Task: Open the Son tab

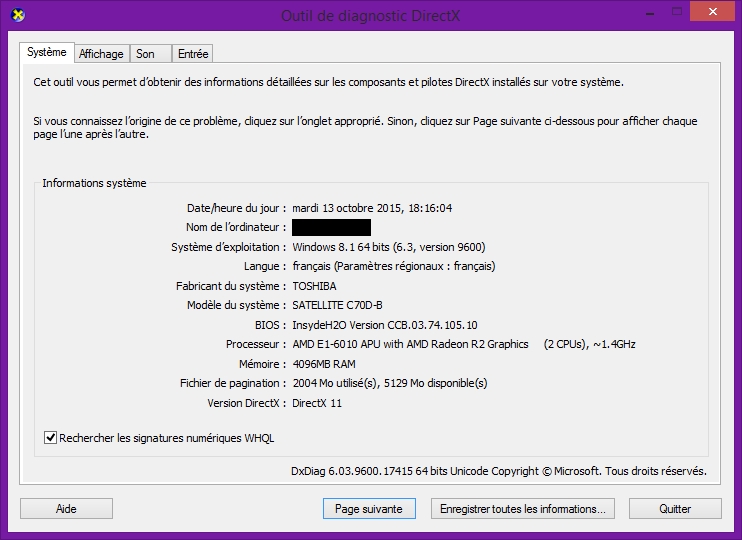Action: click(x=150, y=54)
